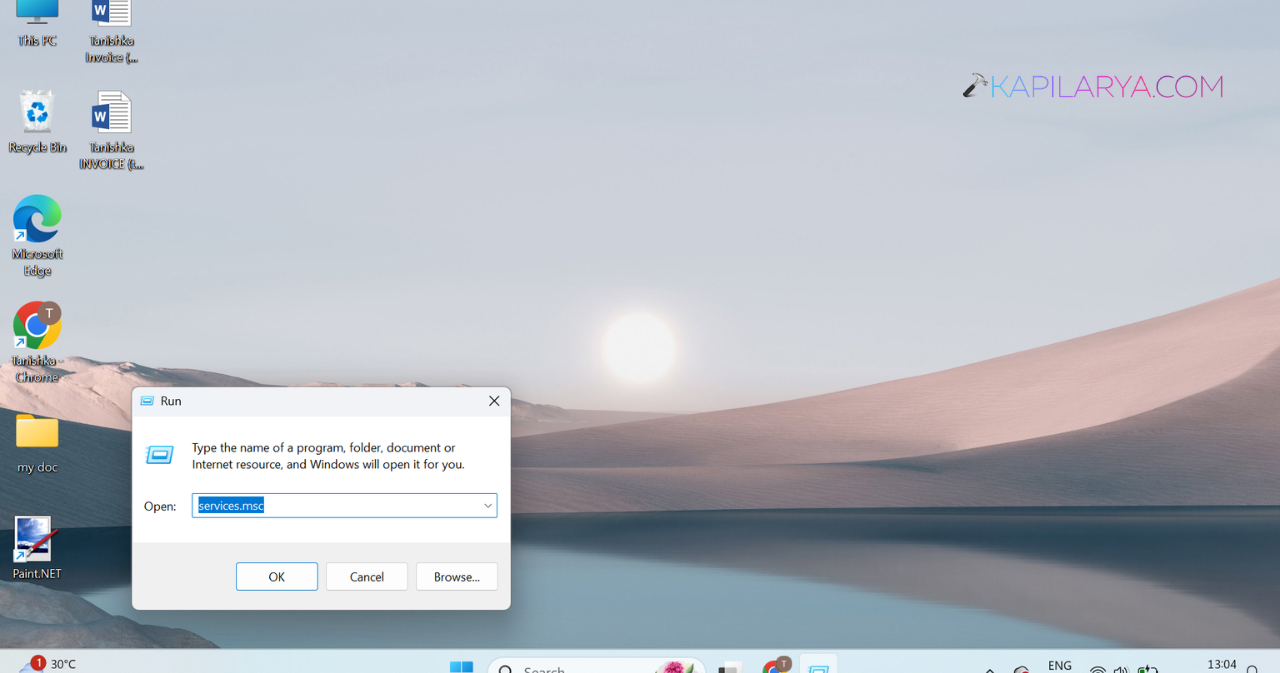
Task: Click the services.msc text field
Action: [344, 505]
